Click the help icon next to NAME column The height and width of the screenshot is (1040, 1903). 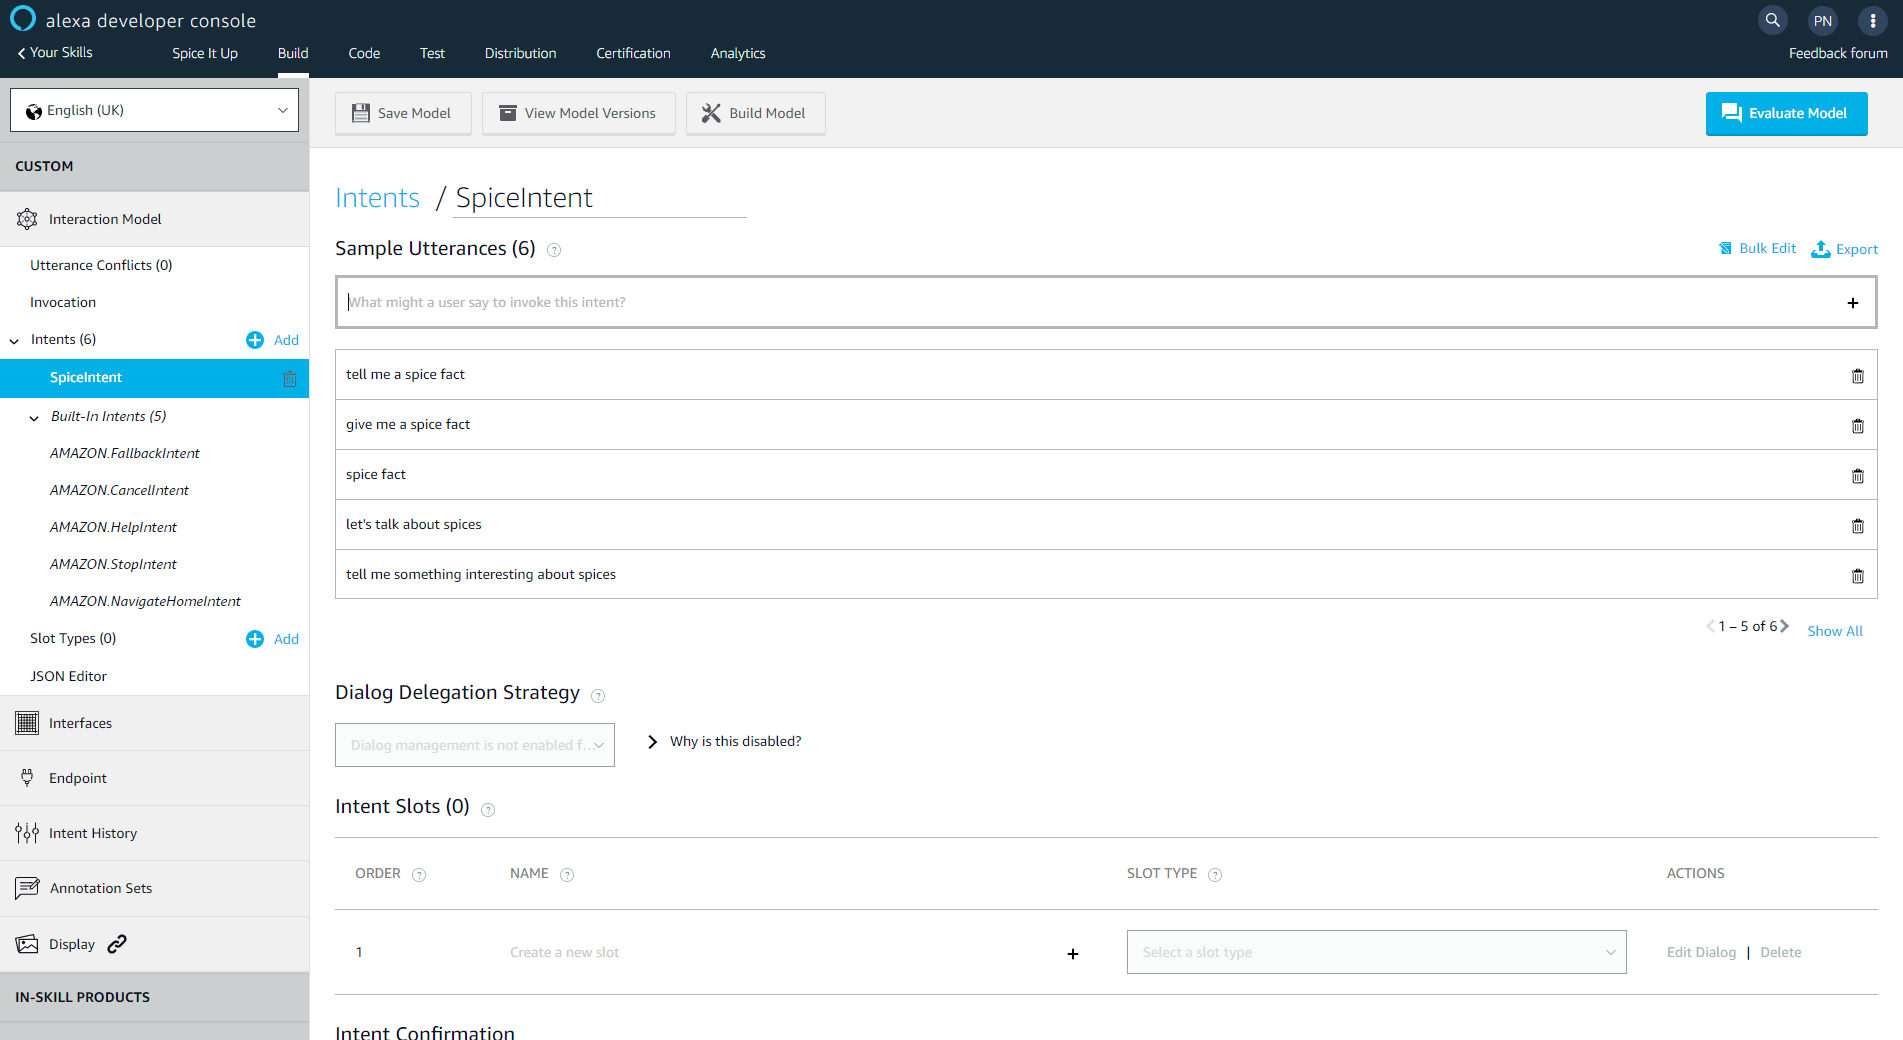567,875
